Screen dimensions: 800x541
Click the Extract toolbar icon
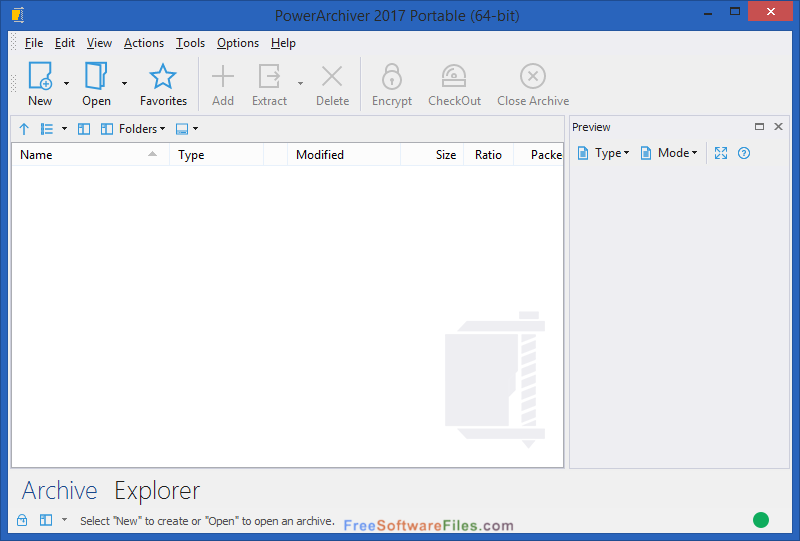(269, 77)
